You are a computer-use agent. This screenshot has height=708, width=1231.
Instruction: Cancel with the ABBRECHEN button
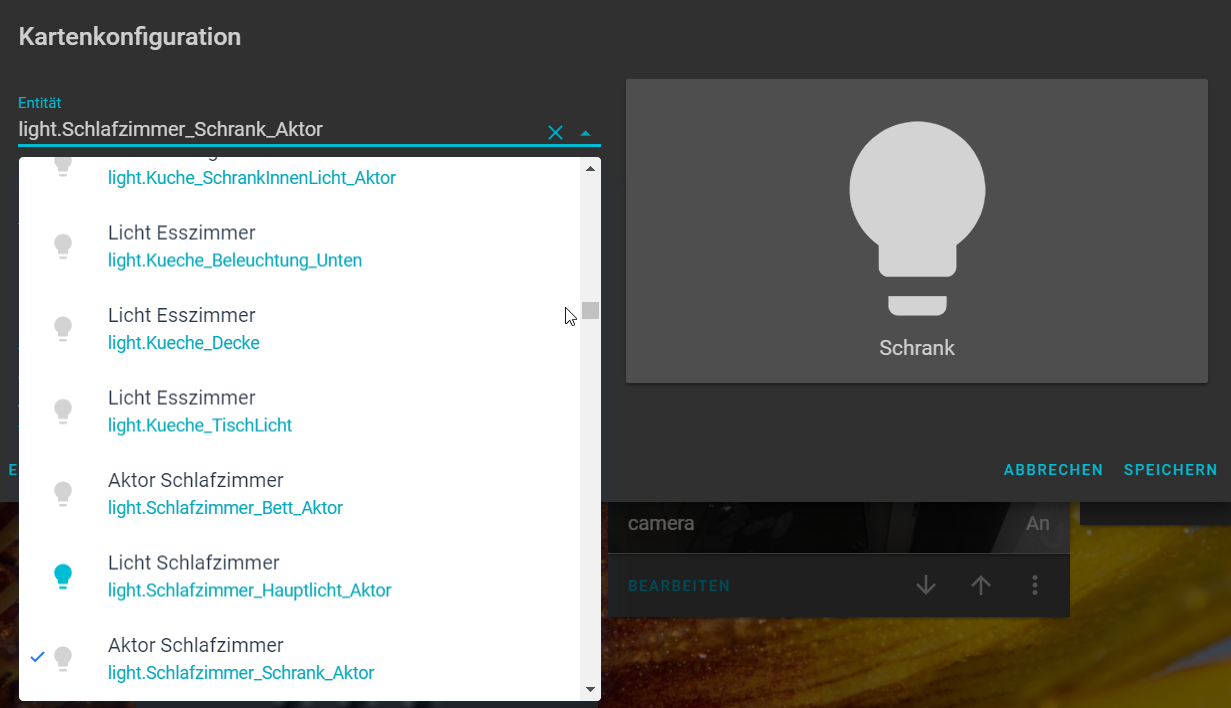click(1053, 470)
